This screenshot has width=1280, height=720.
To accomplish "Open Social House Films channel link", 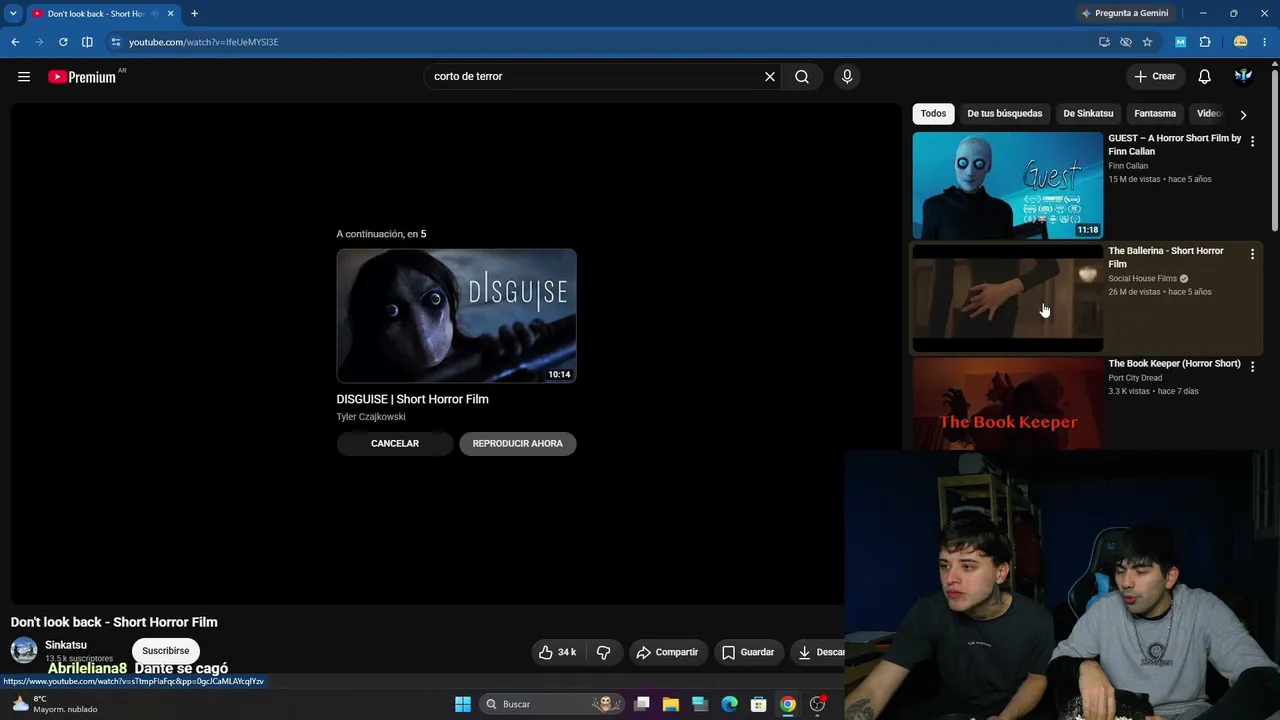I will pos(1142,279).
